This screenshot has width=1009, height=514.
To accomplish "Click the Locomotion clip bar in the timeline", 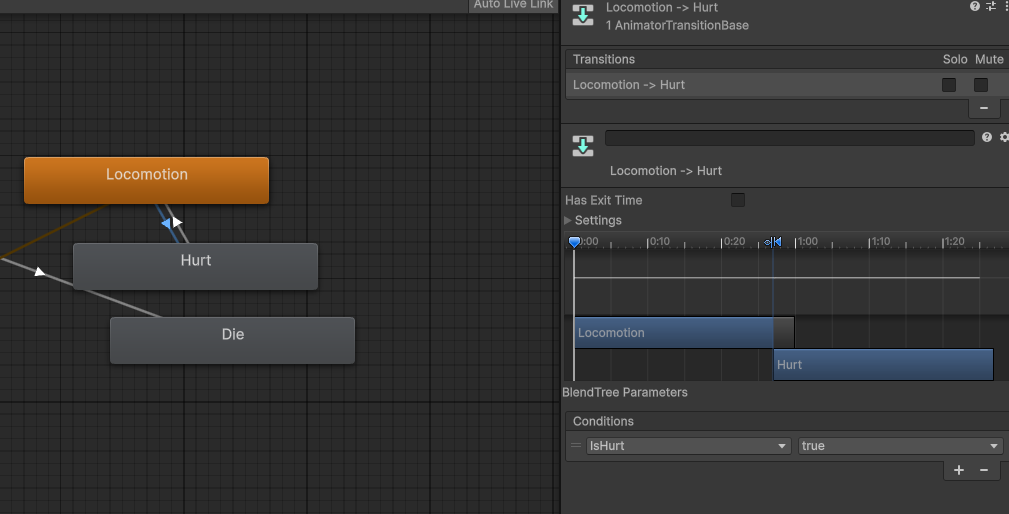I will pos(673,333).
